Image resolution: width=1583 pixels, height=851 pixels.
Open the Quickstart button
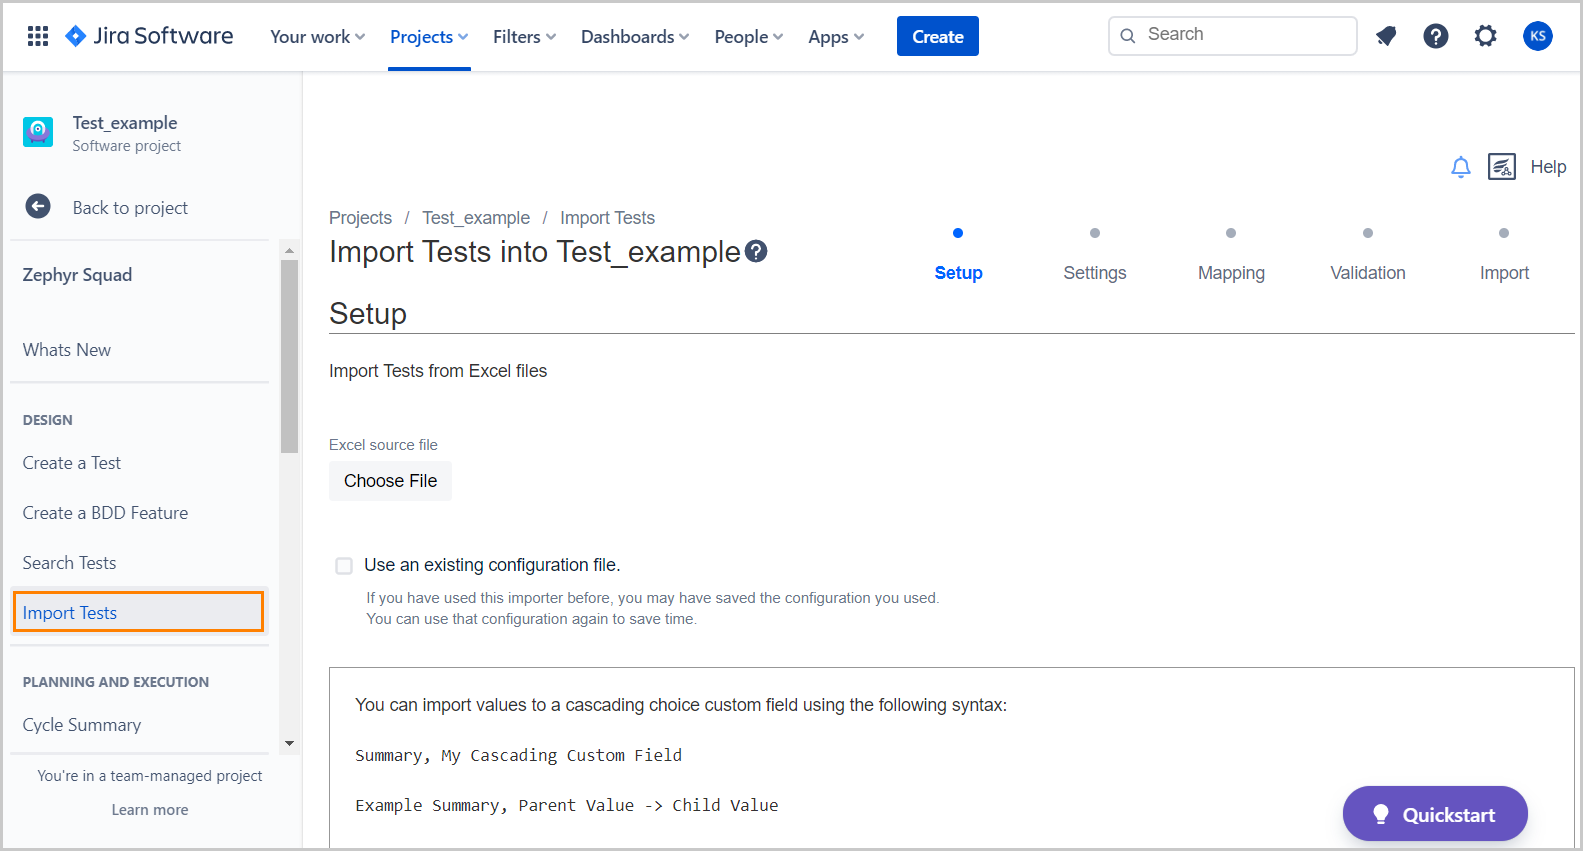pos(1435,814)
